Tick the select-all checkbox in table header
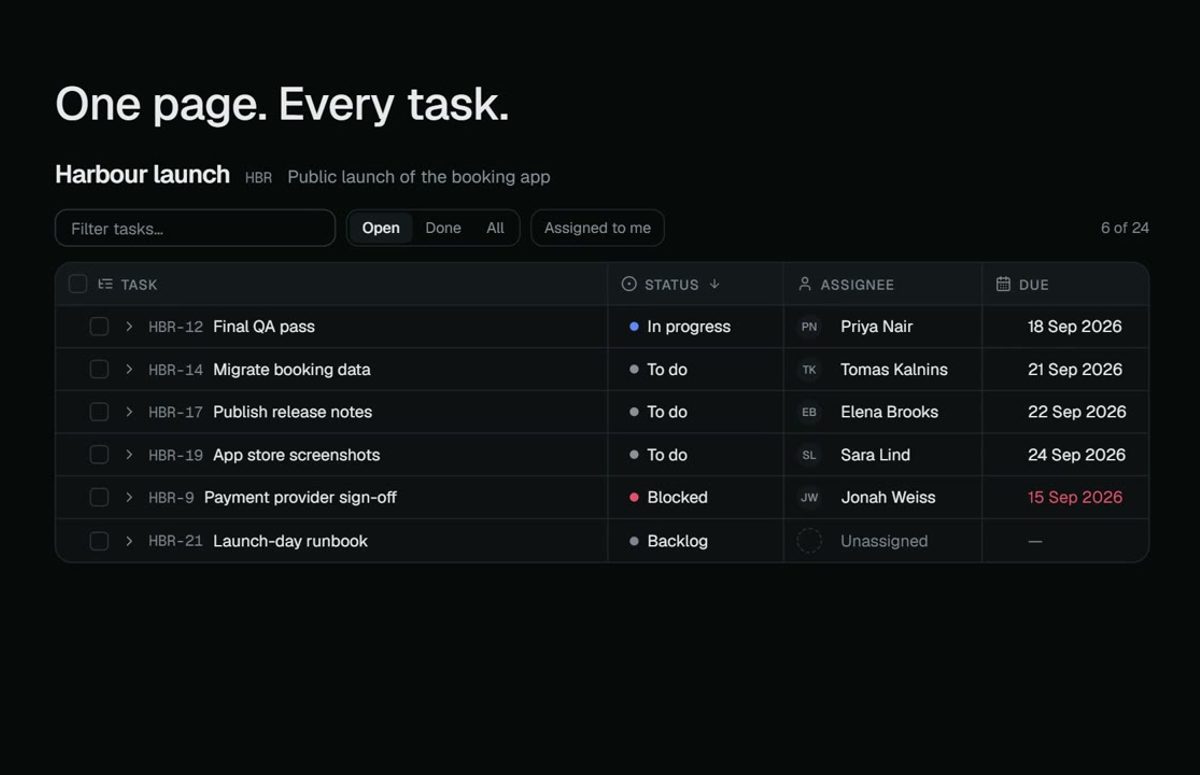Image resolution: width=1200 pixels, height=775 pixels. (78, 284)
